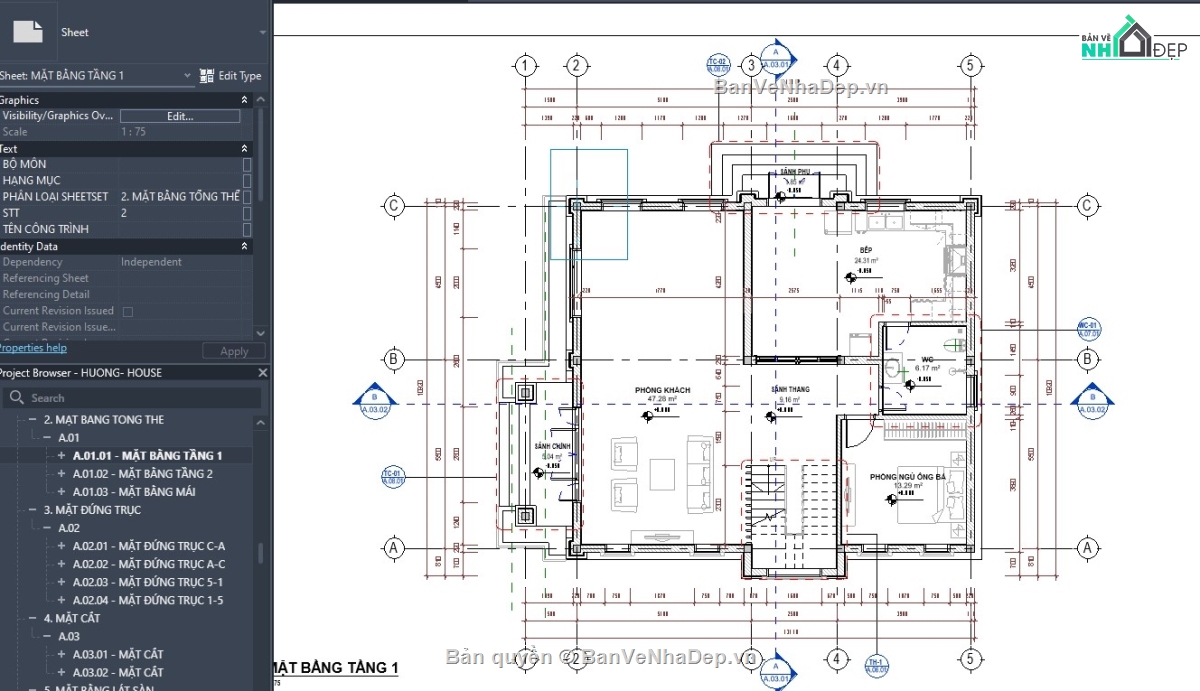The width and height of the screenshot is (1200, 691).
Task: Select section marker B A.03.02 on right
Action: (1091, 399)
